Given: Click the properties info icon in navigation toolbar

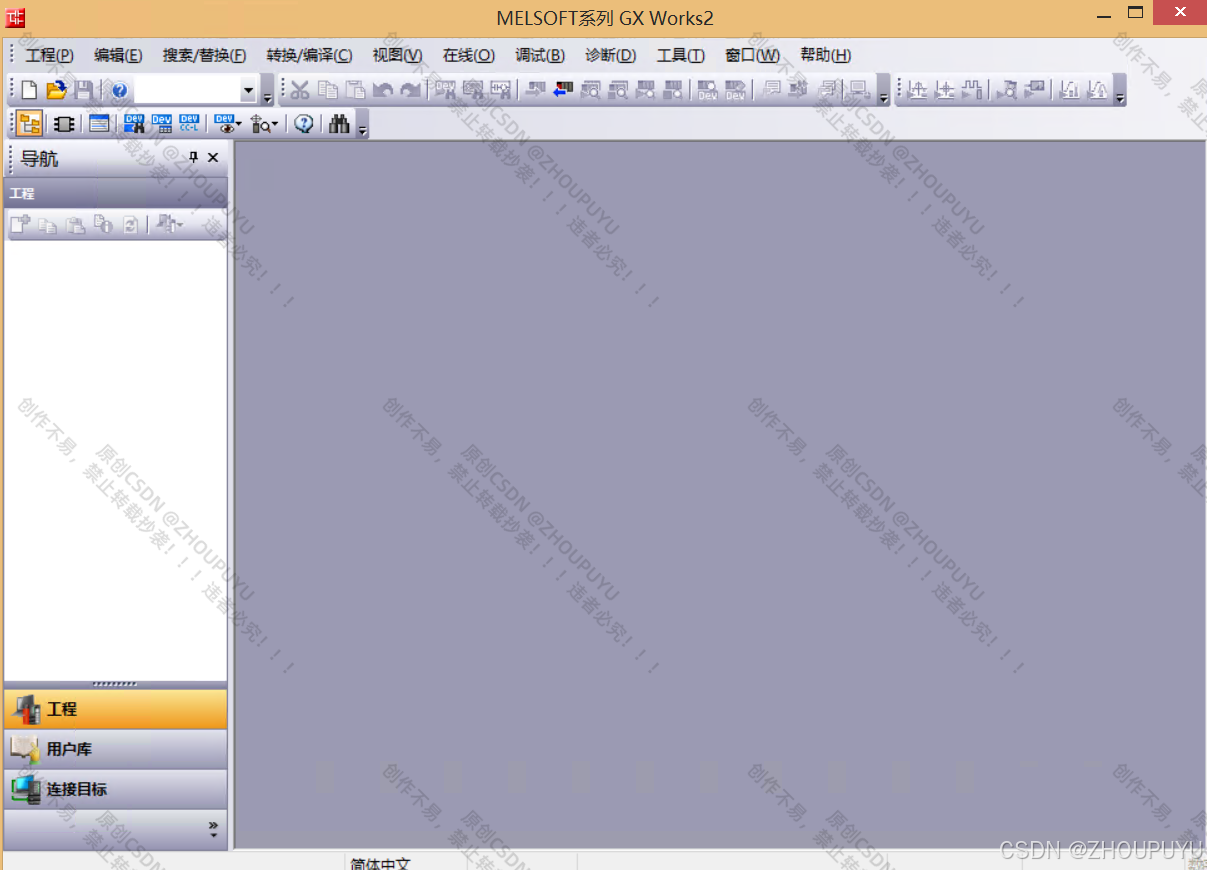Looking at the screenshot, I should 103,225.
